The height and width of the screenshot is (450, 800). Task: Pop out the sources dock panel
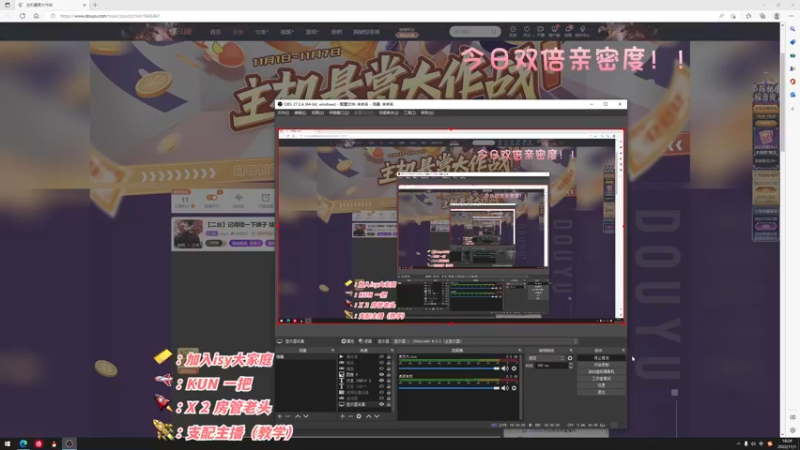[392, 351]
